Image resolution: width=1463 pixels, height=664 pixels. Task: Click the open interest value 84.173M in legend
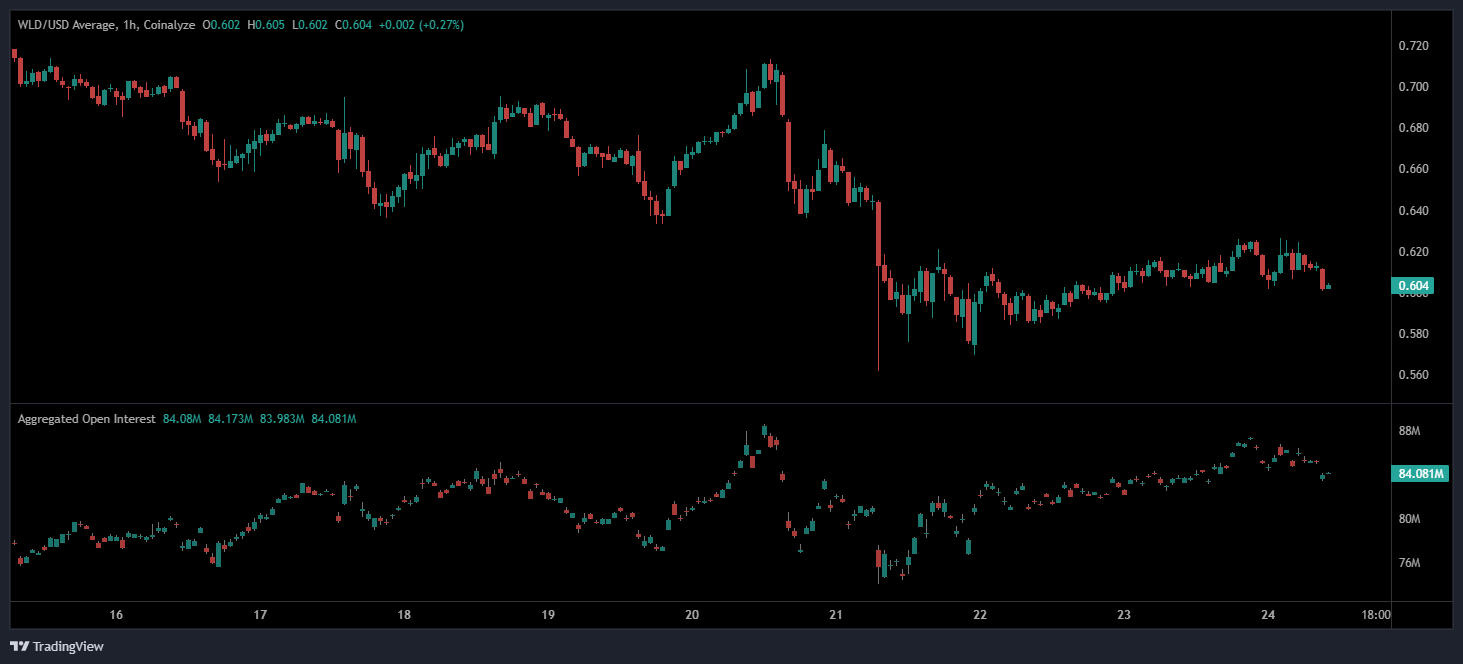[232, 419]
